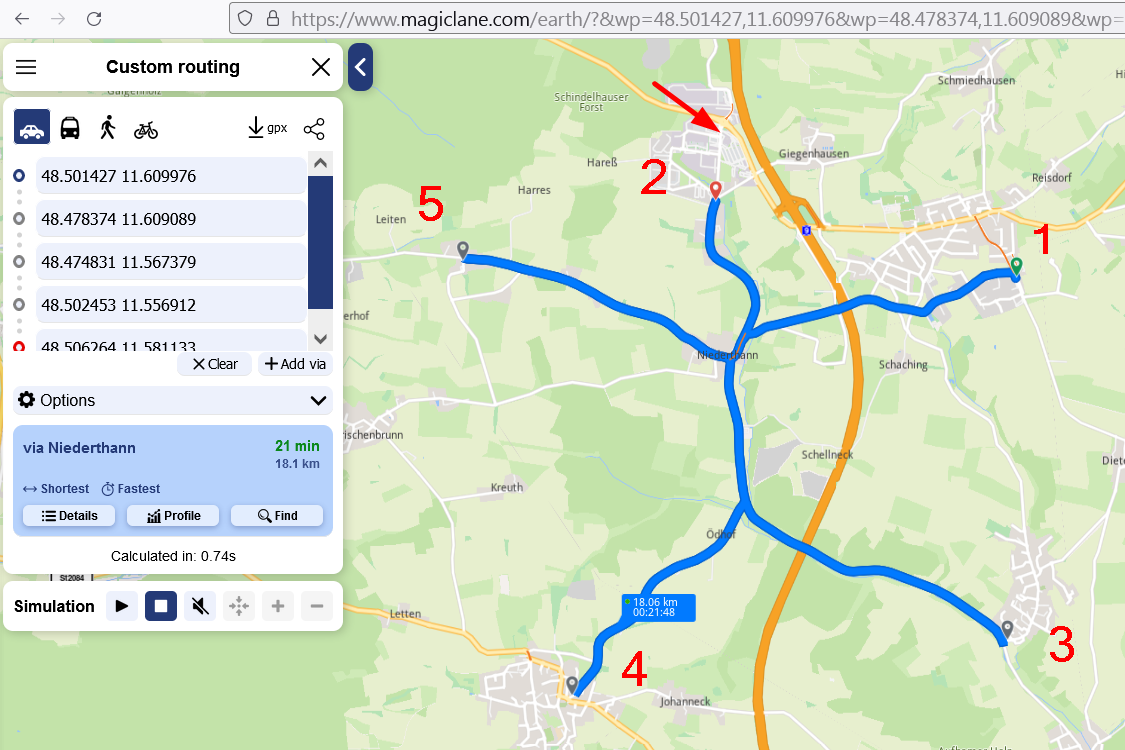Image resolution: width=1125 pixels, height=750 pixels.
Task: Click the 21 min duration text
Action: click(297, 446)
